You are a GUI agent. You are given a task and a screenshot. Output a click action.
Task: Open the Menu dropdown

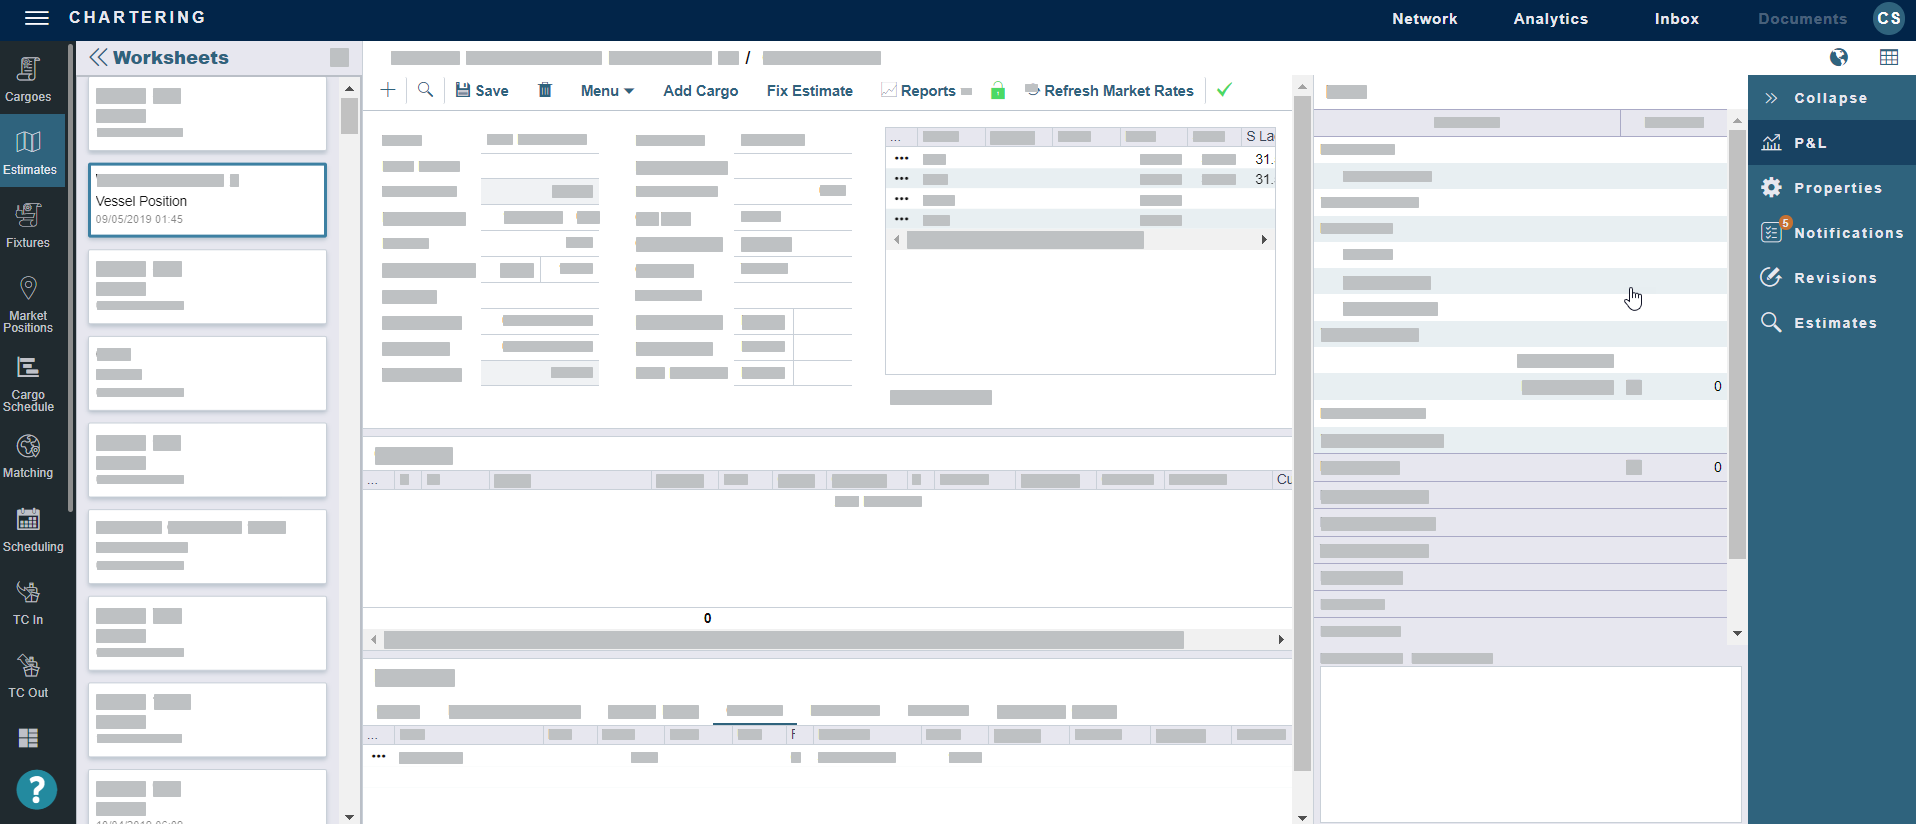pyautogui.click(x=606, y=91)
